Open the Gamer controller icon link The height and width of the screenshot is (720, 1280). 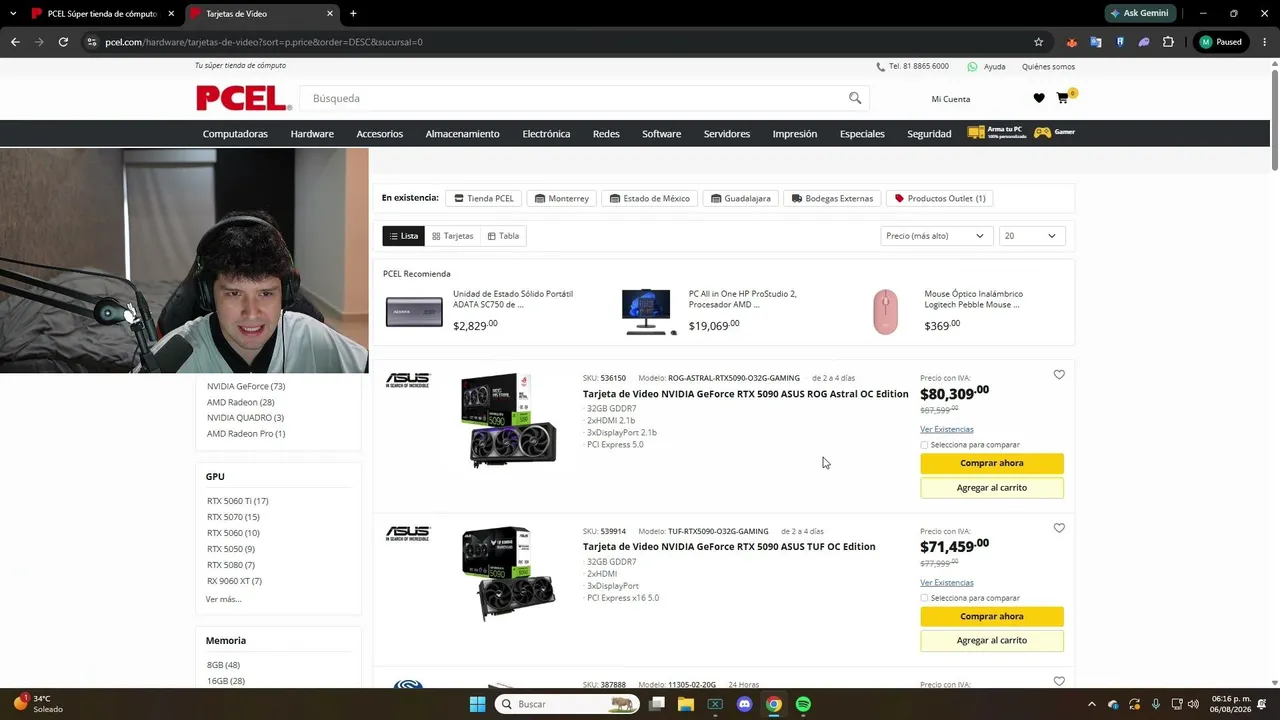pos(1054,132)
